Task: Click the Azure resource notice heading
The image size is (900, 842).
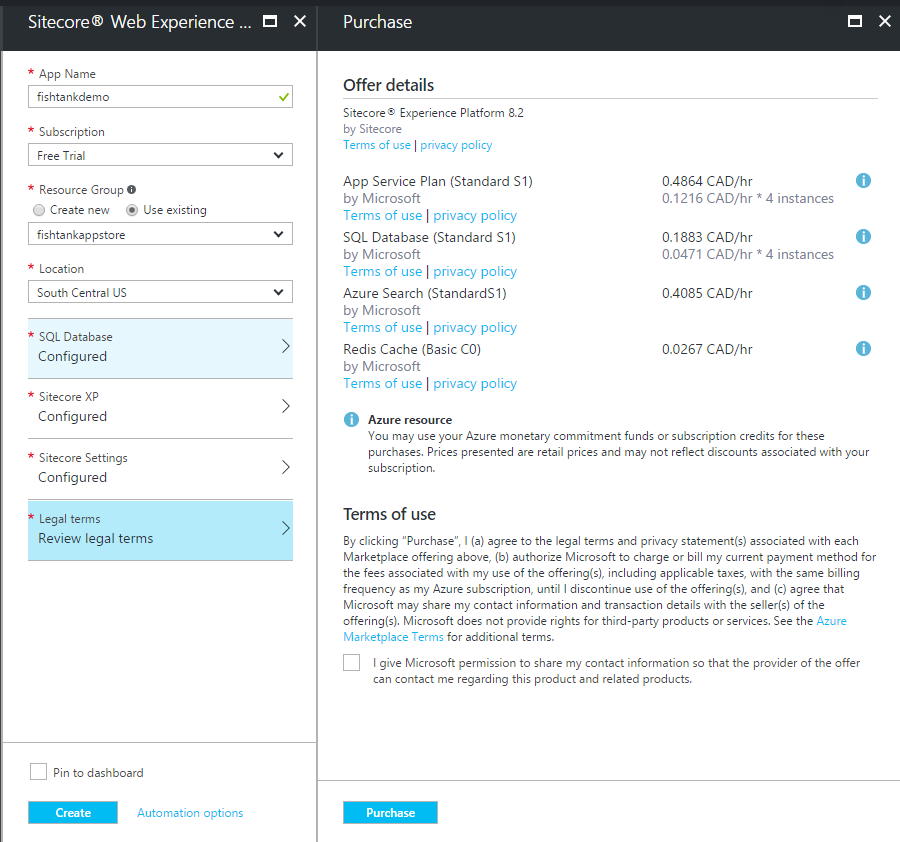Action: [410, 420]
